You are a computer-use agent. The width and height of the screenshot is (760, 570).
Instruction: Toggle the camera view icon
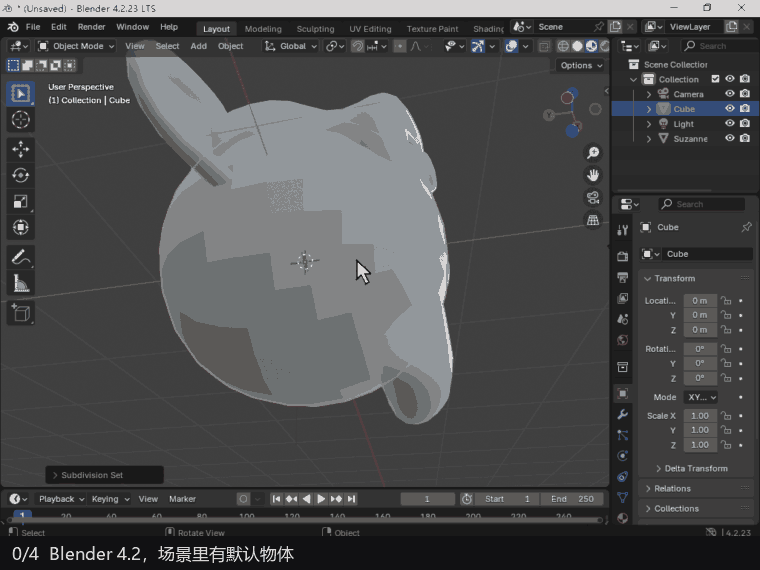(593, 198)
